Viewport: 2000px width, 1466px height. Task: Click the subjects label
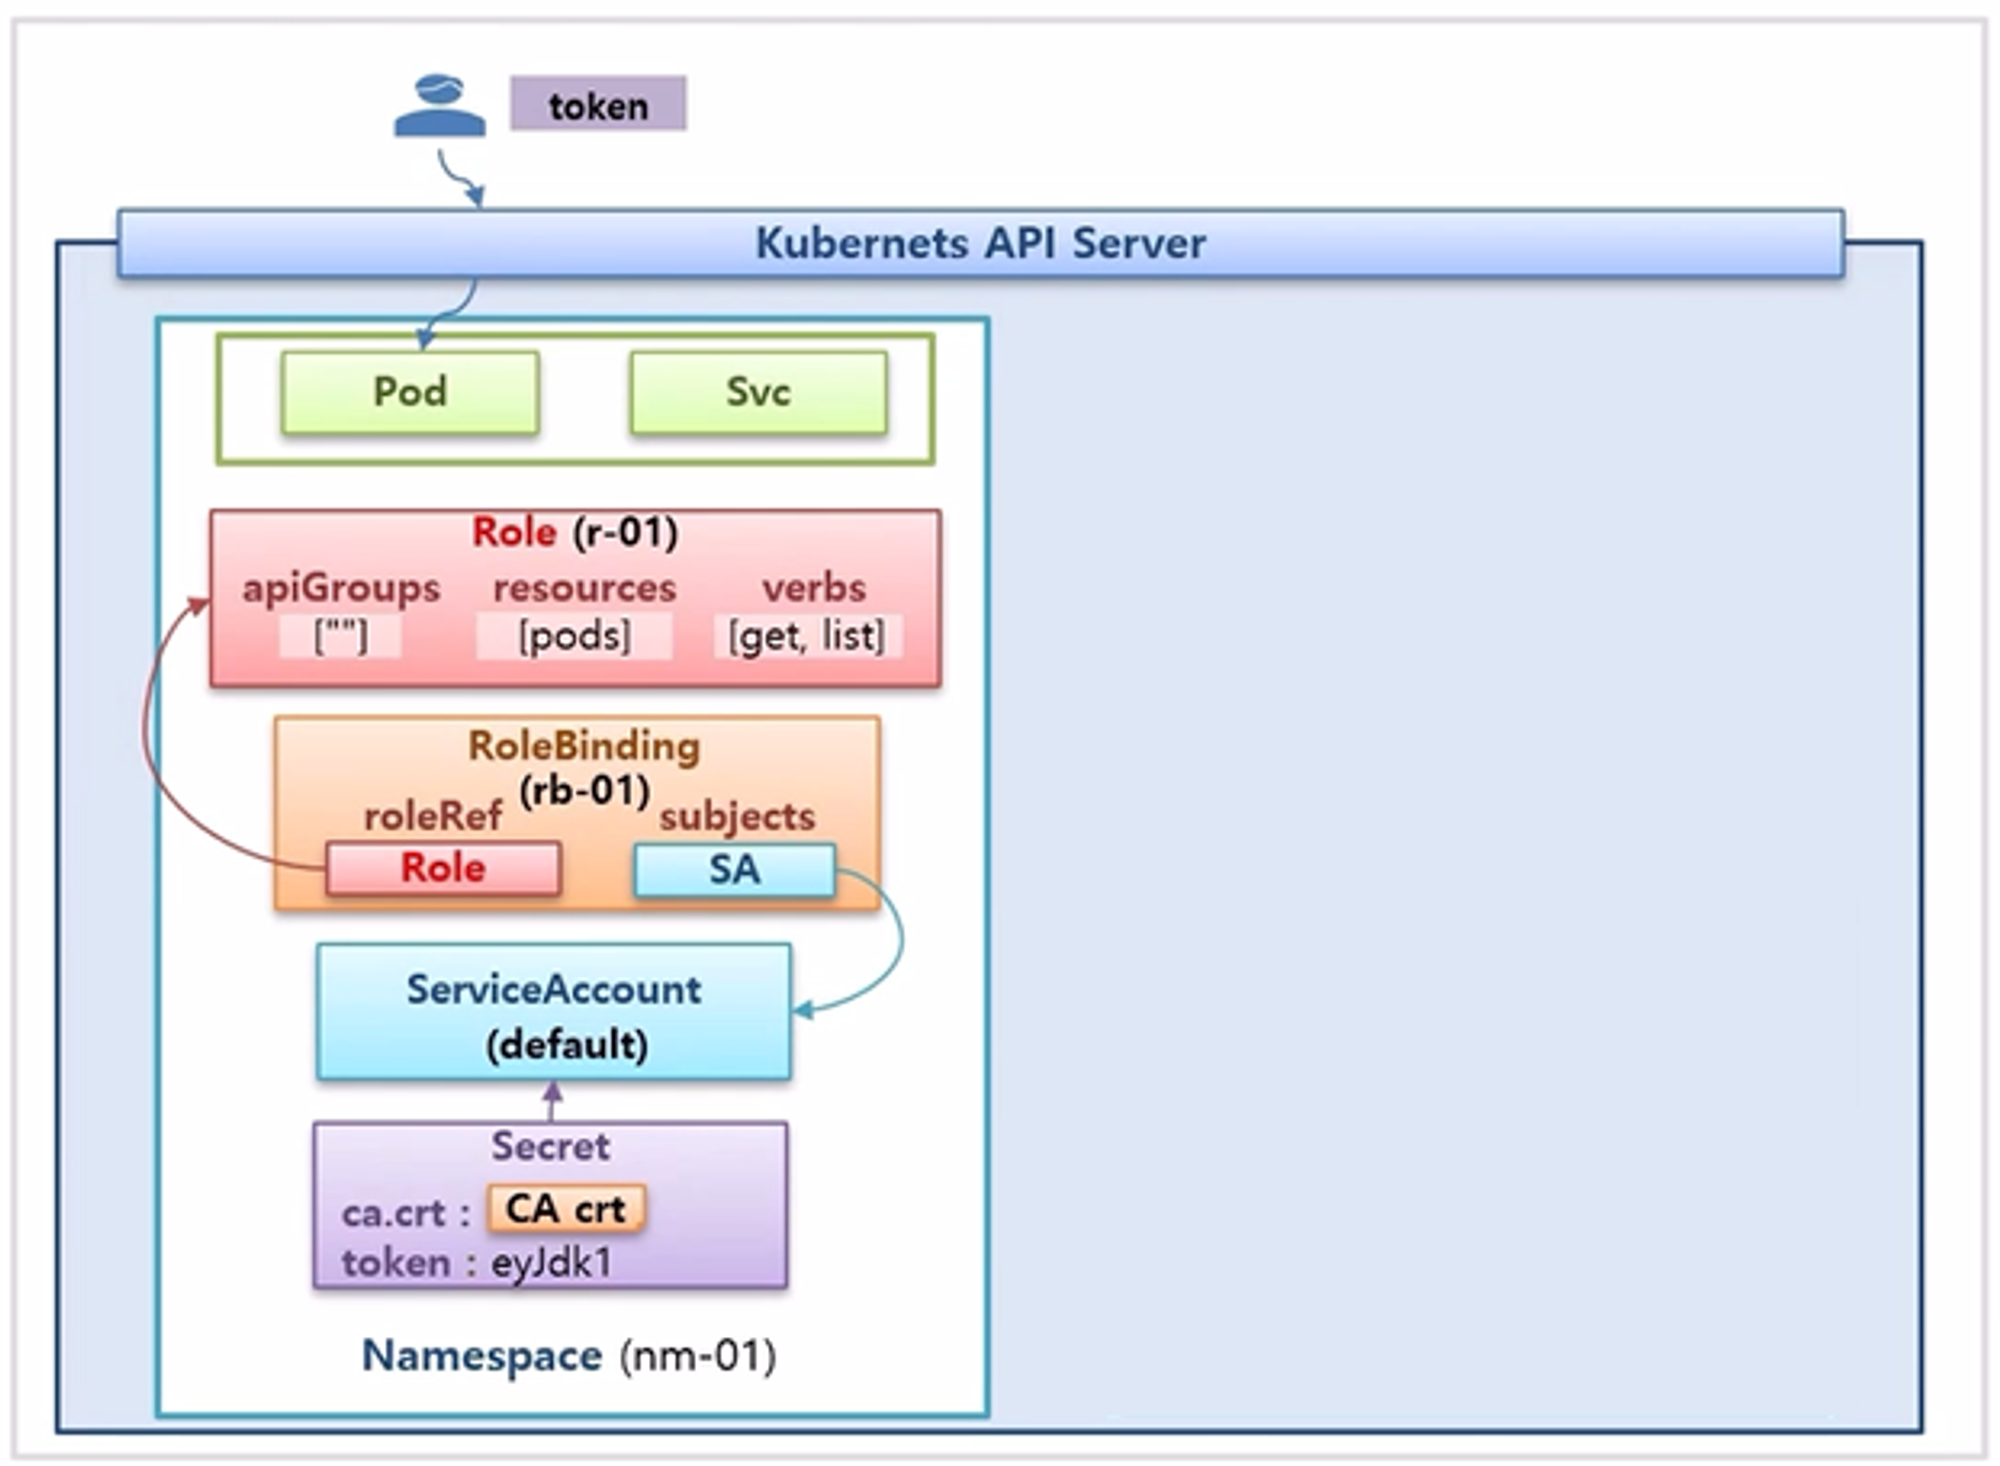(x=737, y=817)
